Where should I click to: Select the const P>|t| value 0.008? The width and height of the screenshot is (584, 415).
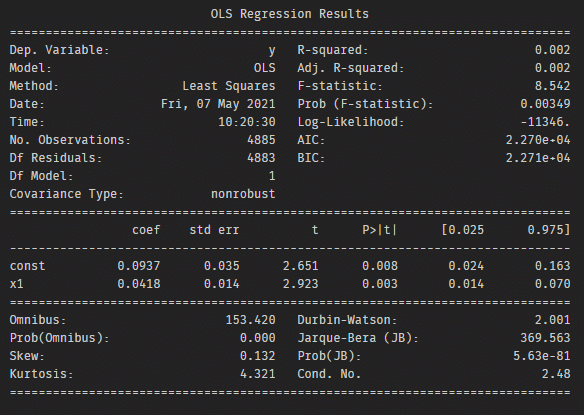[380, 266]
